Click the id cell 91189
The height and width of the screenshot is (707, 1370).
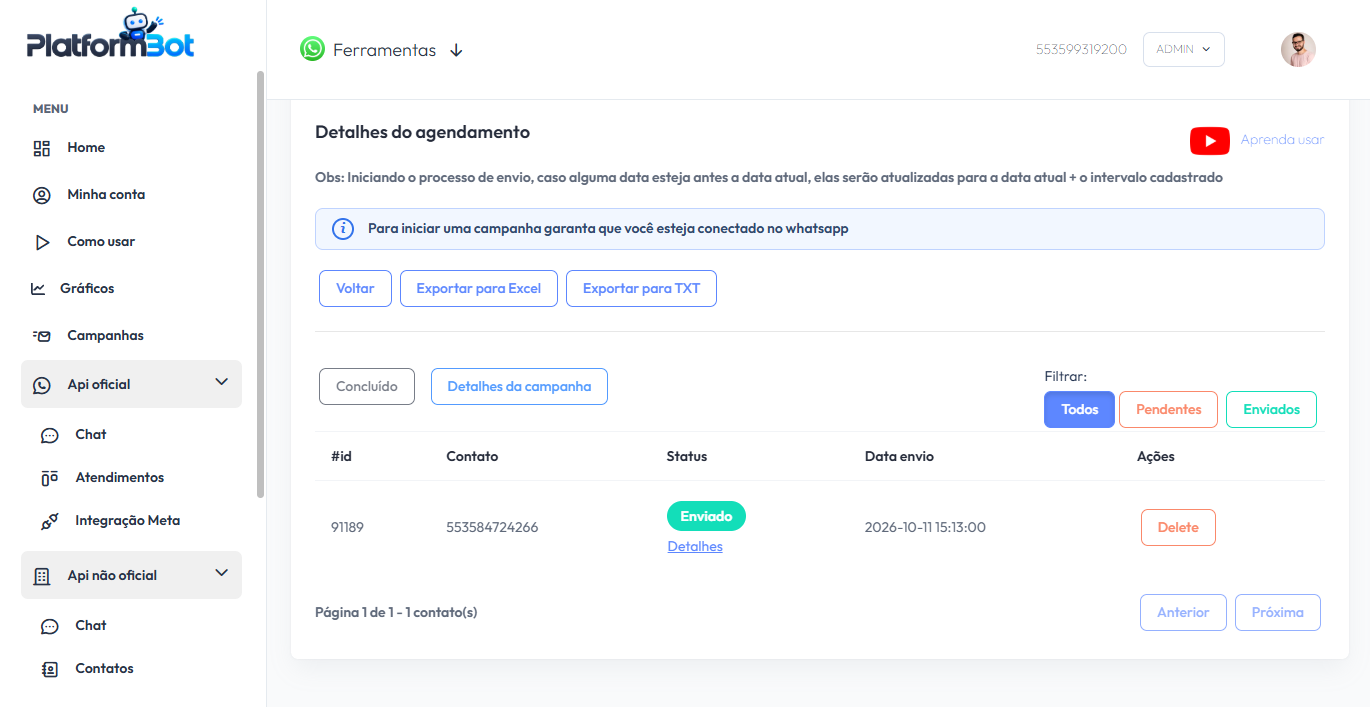click(347, 527)
